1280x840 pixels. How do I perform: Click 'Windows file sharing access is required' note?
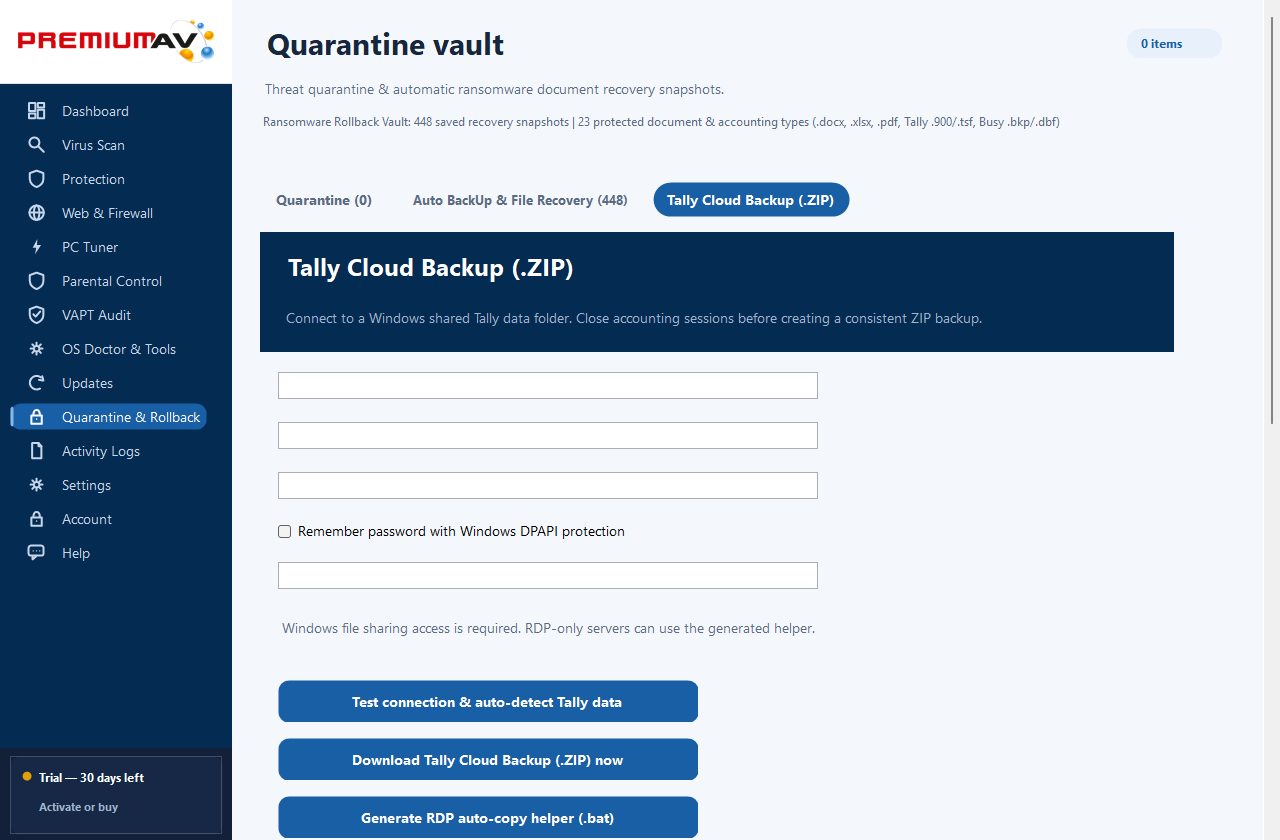548,629
